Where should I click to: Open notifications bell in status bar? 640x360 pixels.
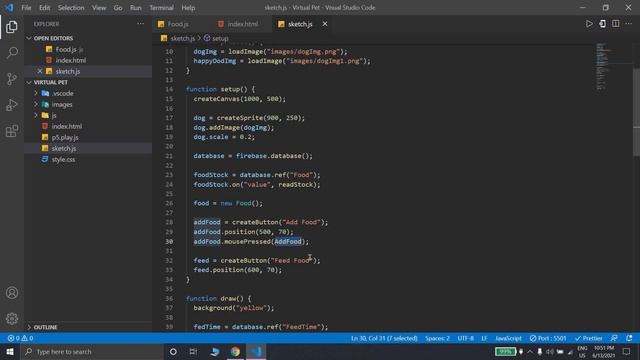point(629,338)
